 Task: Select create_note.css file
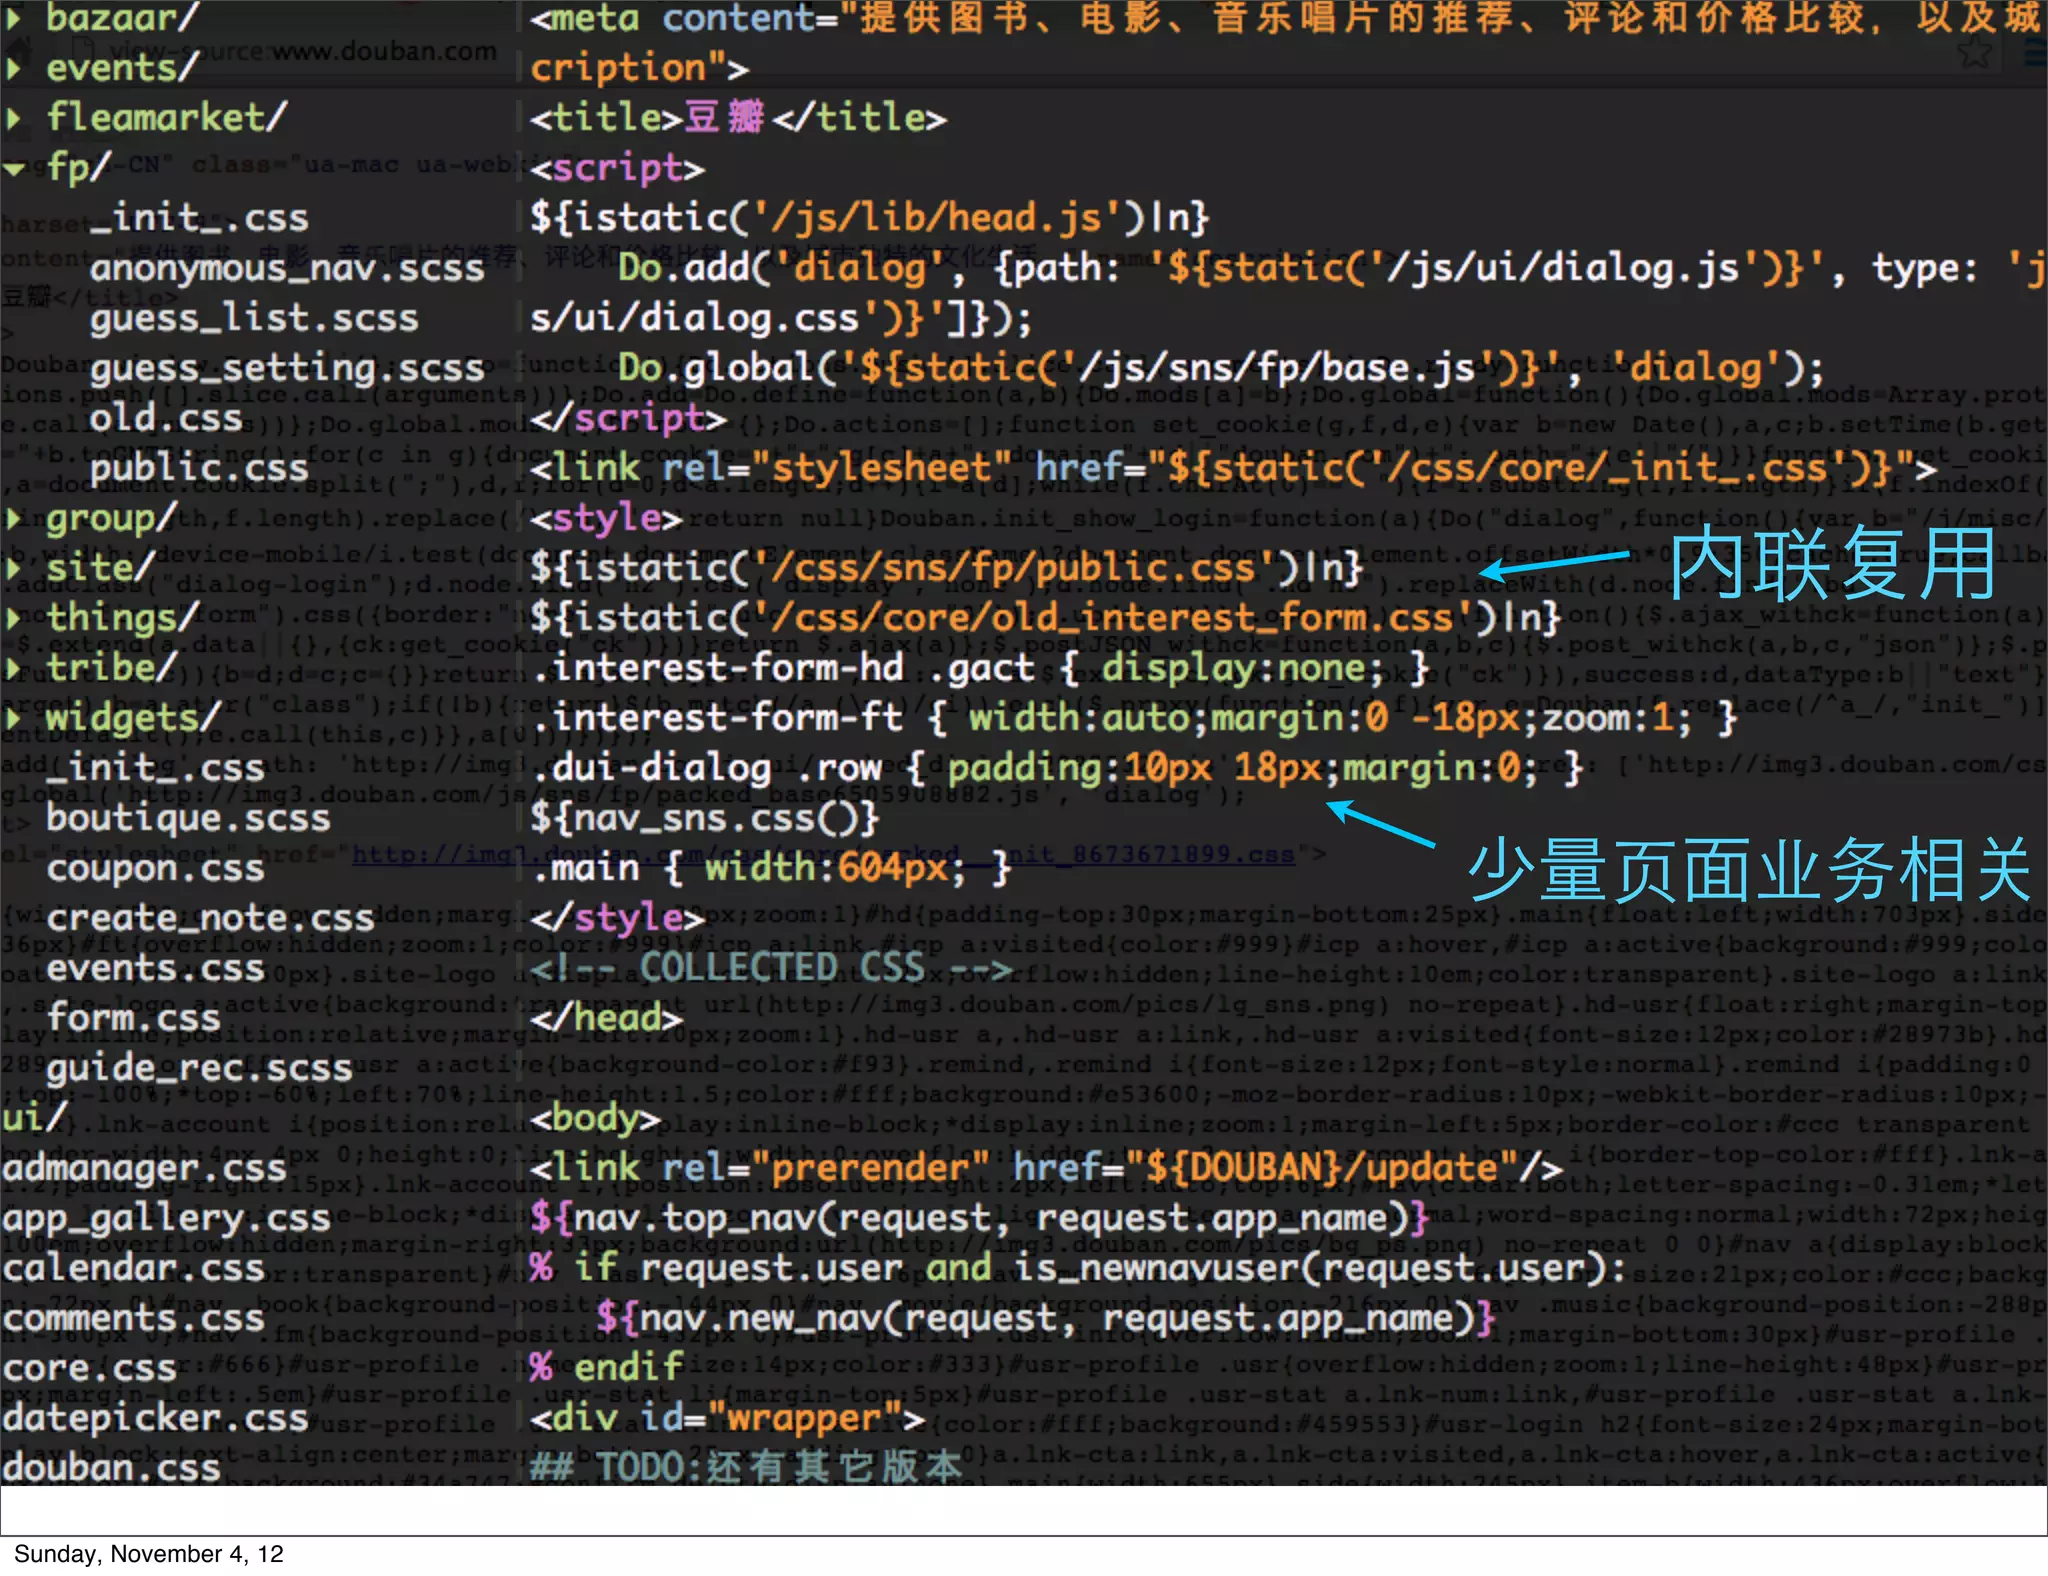pyautogui.click(x=209, y=918)
